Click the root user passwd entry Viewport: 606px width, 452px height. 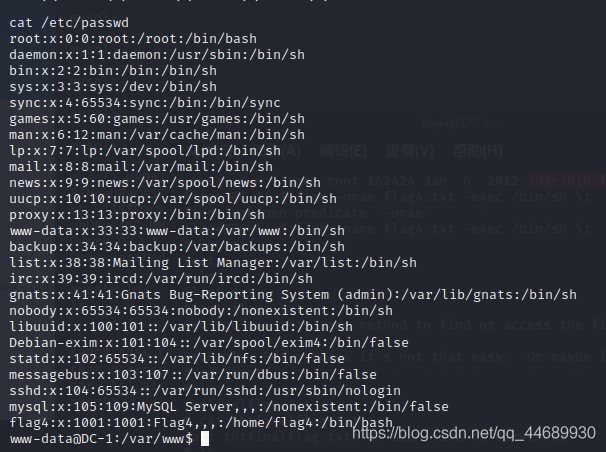coord(132,39)
